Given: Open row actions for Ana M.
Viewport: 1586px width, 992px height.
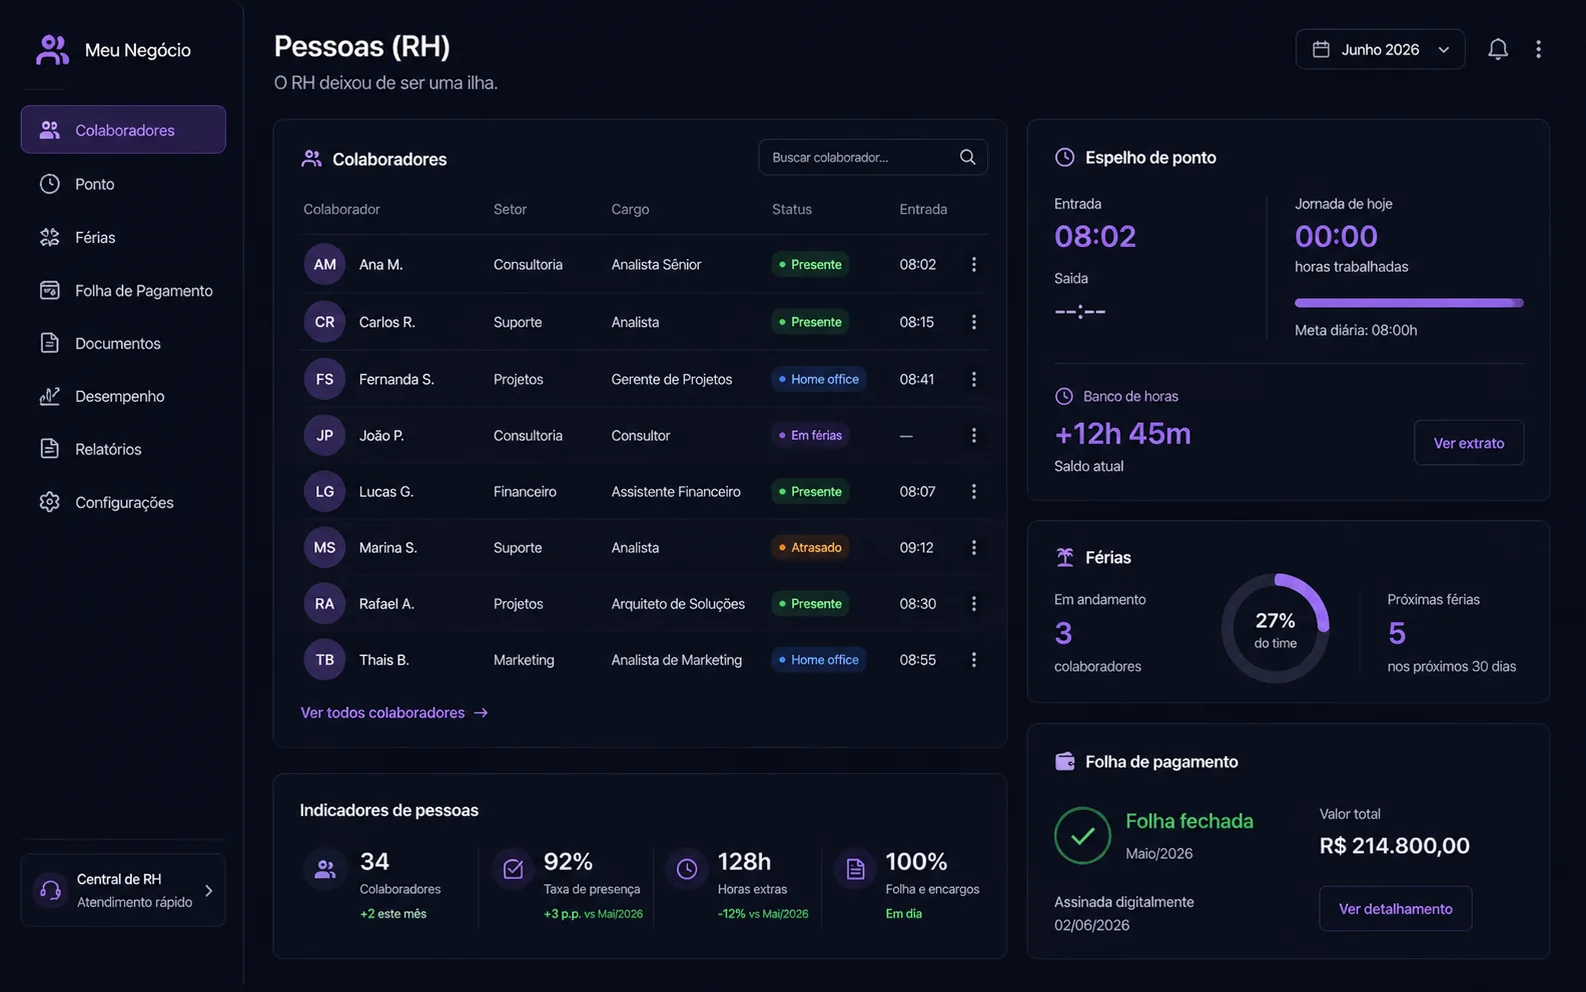Looking at the screenshot, I should click(973, 264).
